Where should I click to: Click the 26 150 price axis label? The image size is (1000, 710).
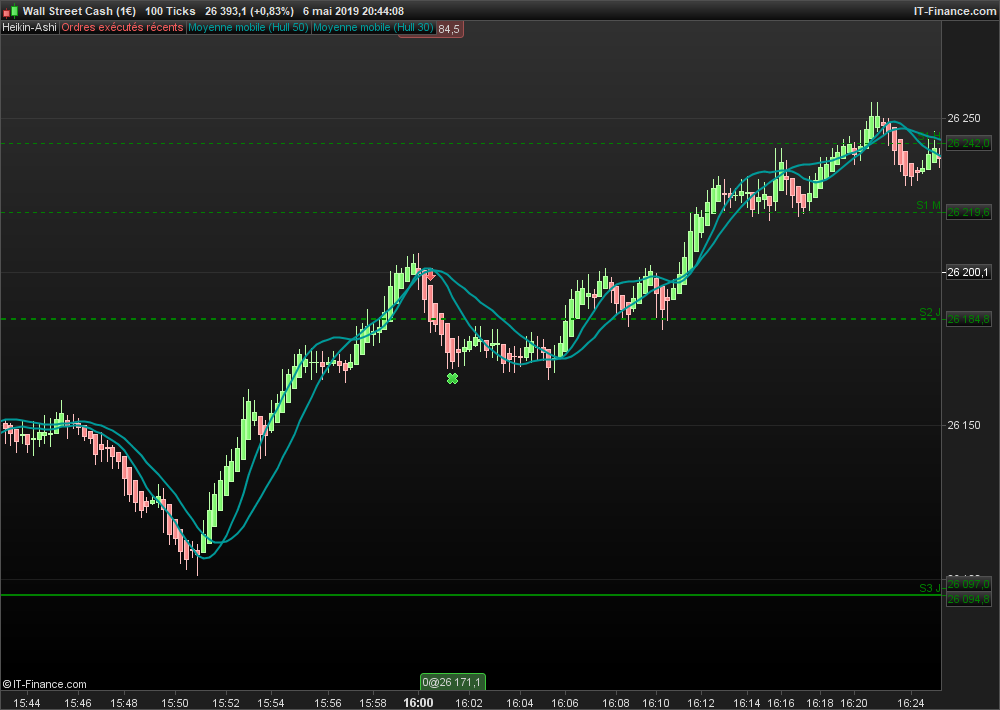964,425
